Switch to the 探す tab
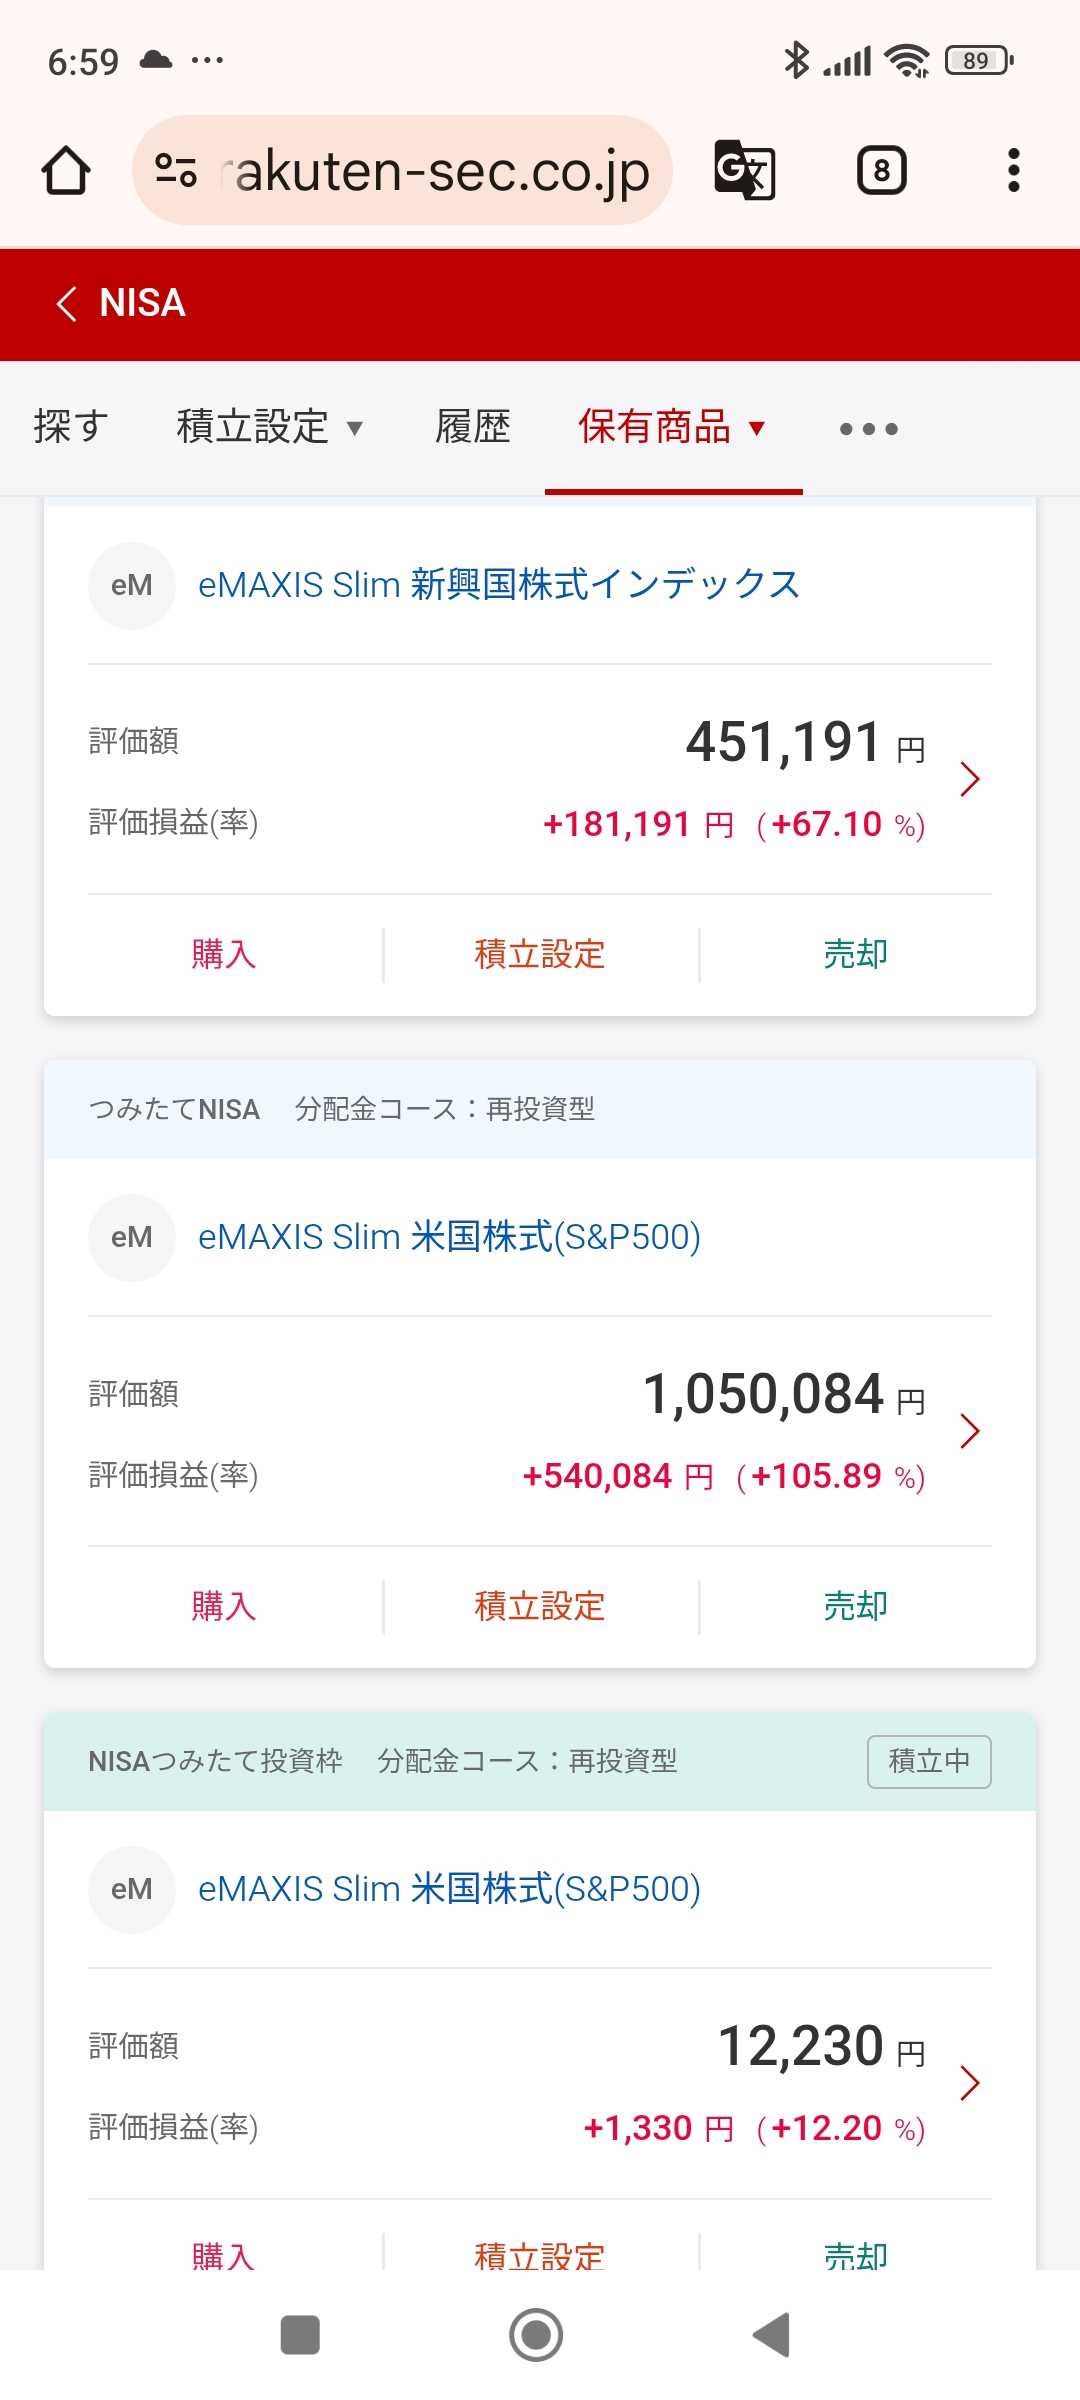Screen dimensions: 1080x2400 pyautogui.click(x=70, y=427)
